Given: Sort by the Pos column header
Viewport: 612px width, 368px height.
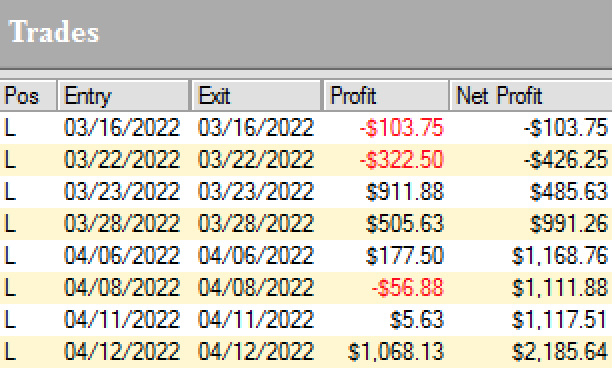Looking at the screenshot, I should (28, 96).
